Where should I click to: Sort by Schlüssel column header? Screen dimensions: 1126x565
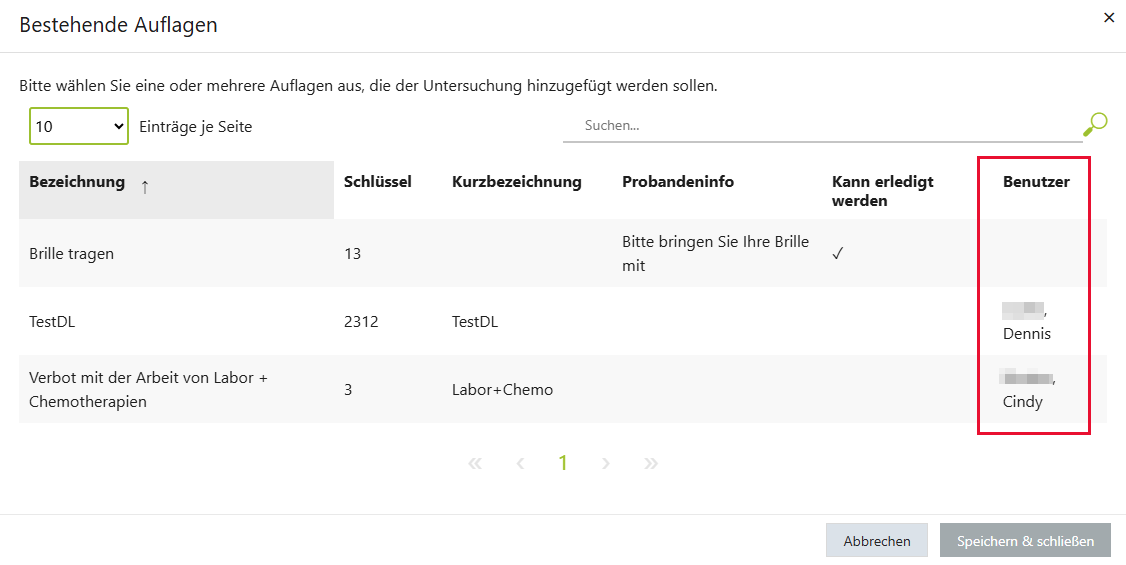pos(378,182)
